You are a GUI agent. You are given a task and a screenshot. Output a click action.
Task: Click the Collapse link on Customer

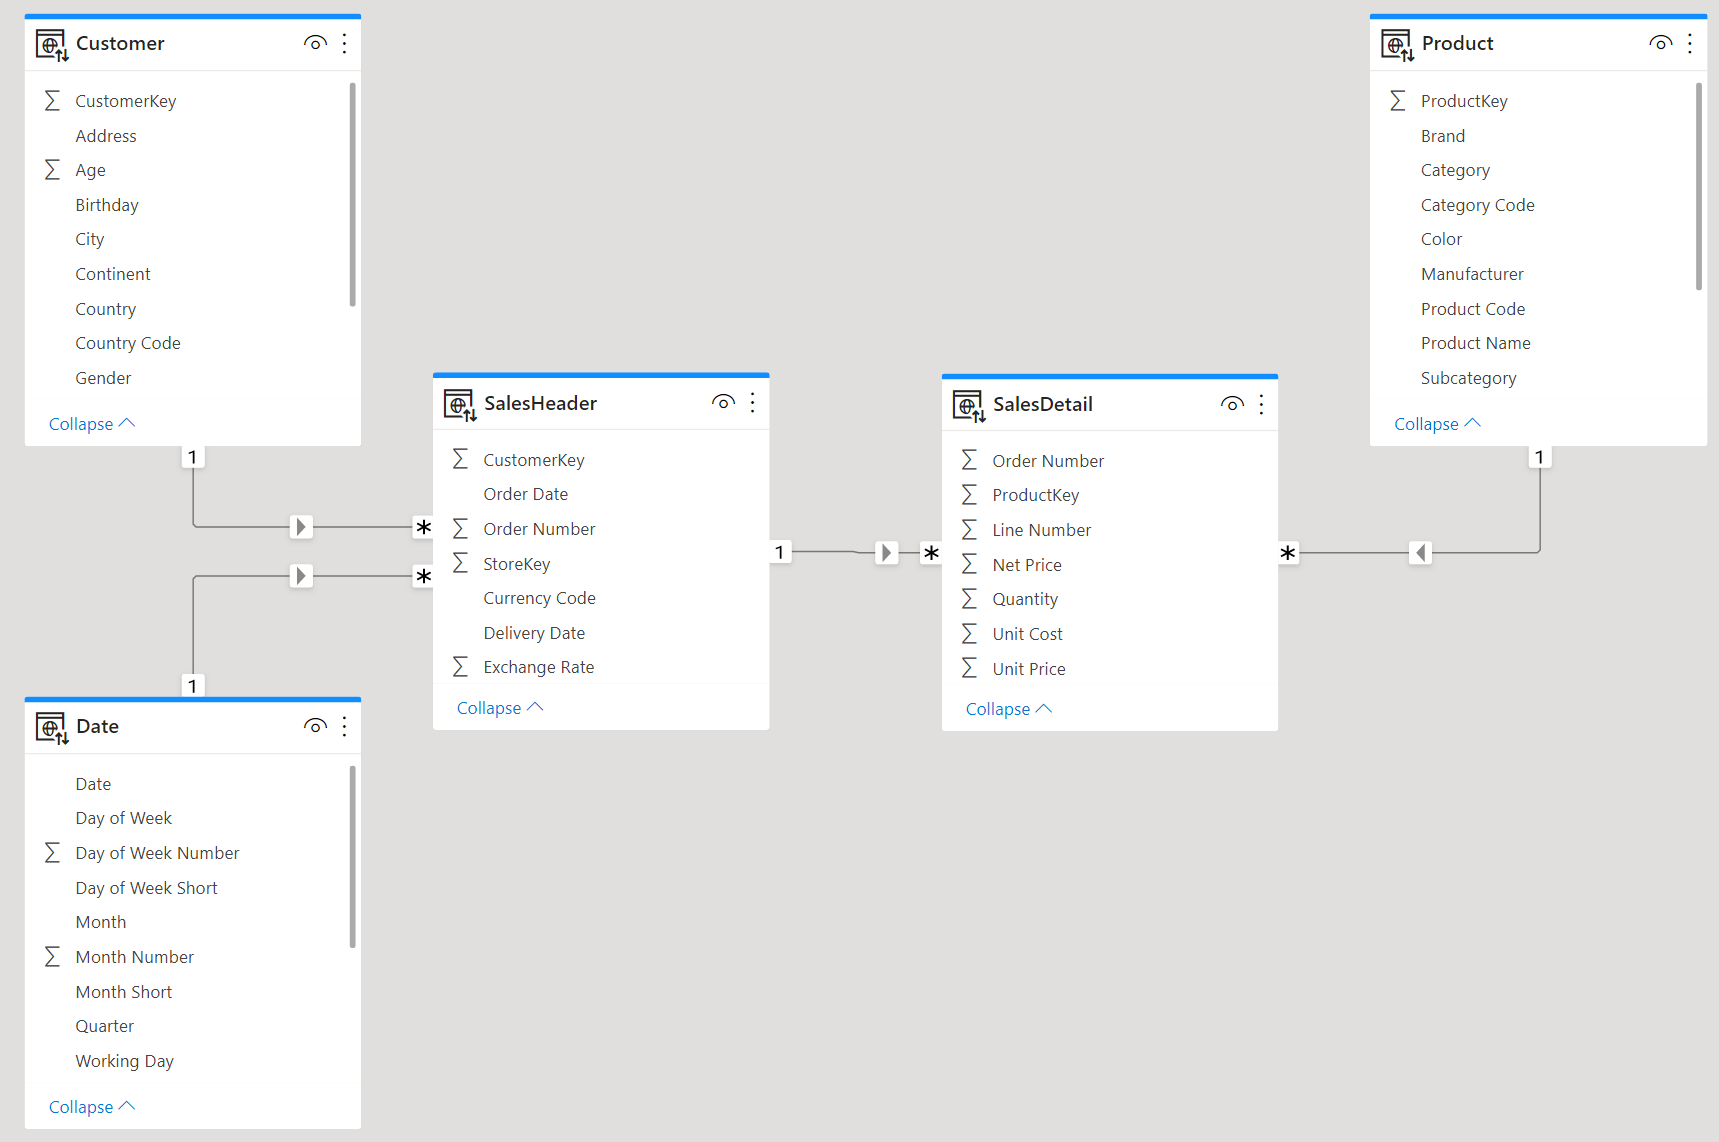[x=90, y=423]
